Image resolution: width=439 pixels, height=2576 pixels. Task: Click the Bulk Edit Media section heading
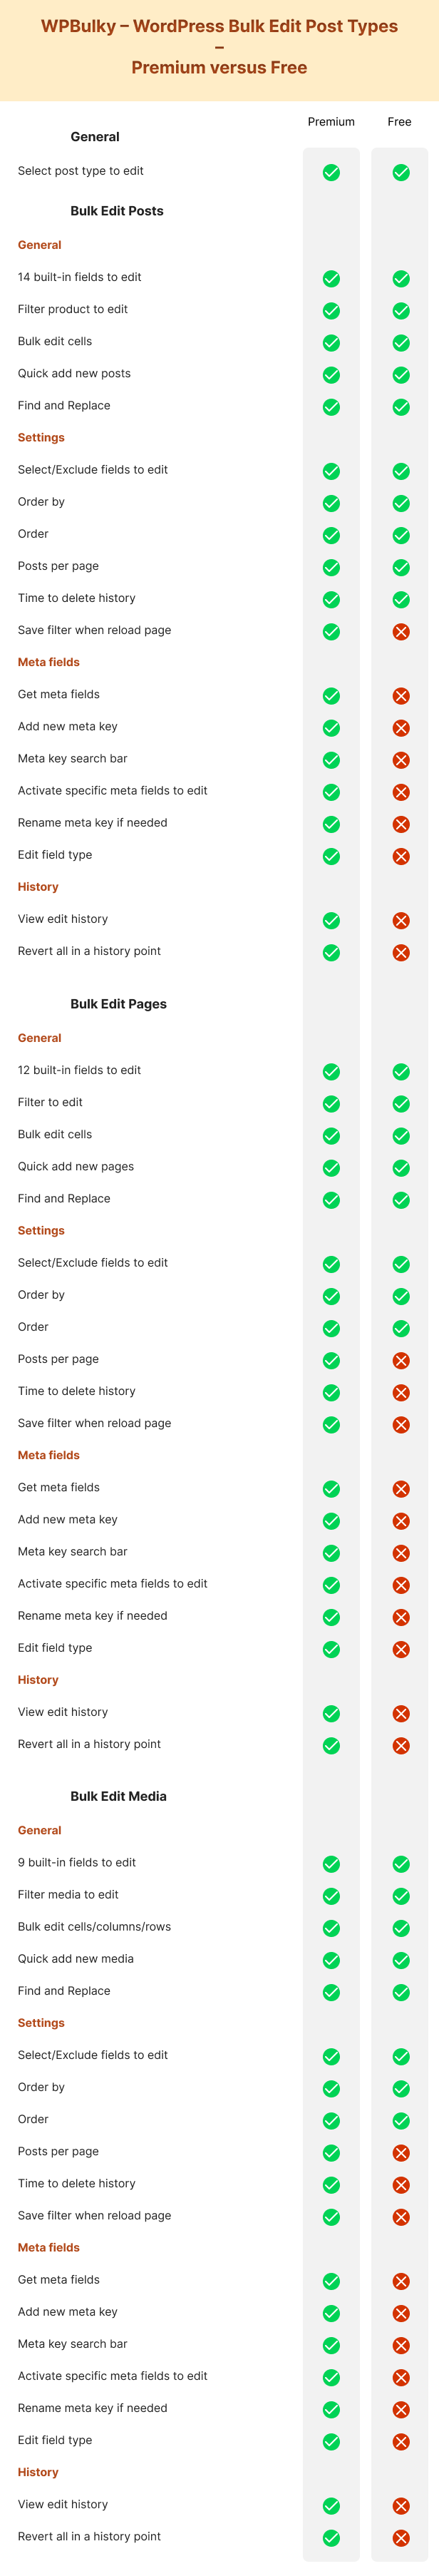[118, 1796]
